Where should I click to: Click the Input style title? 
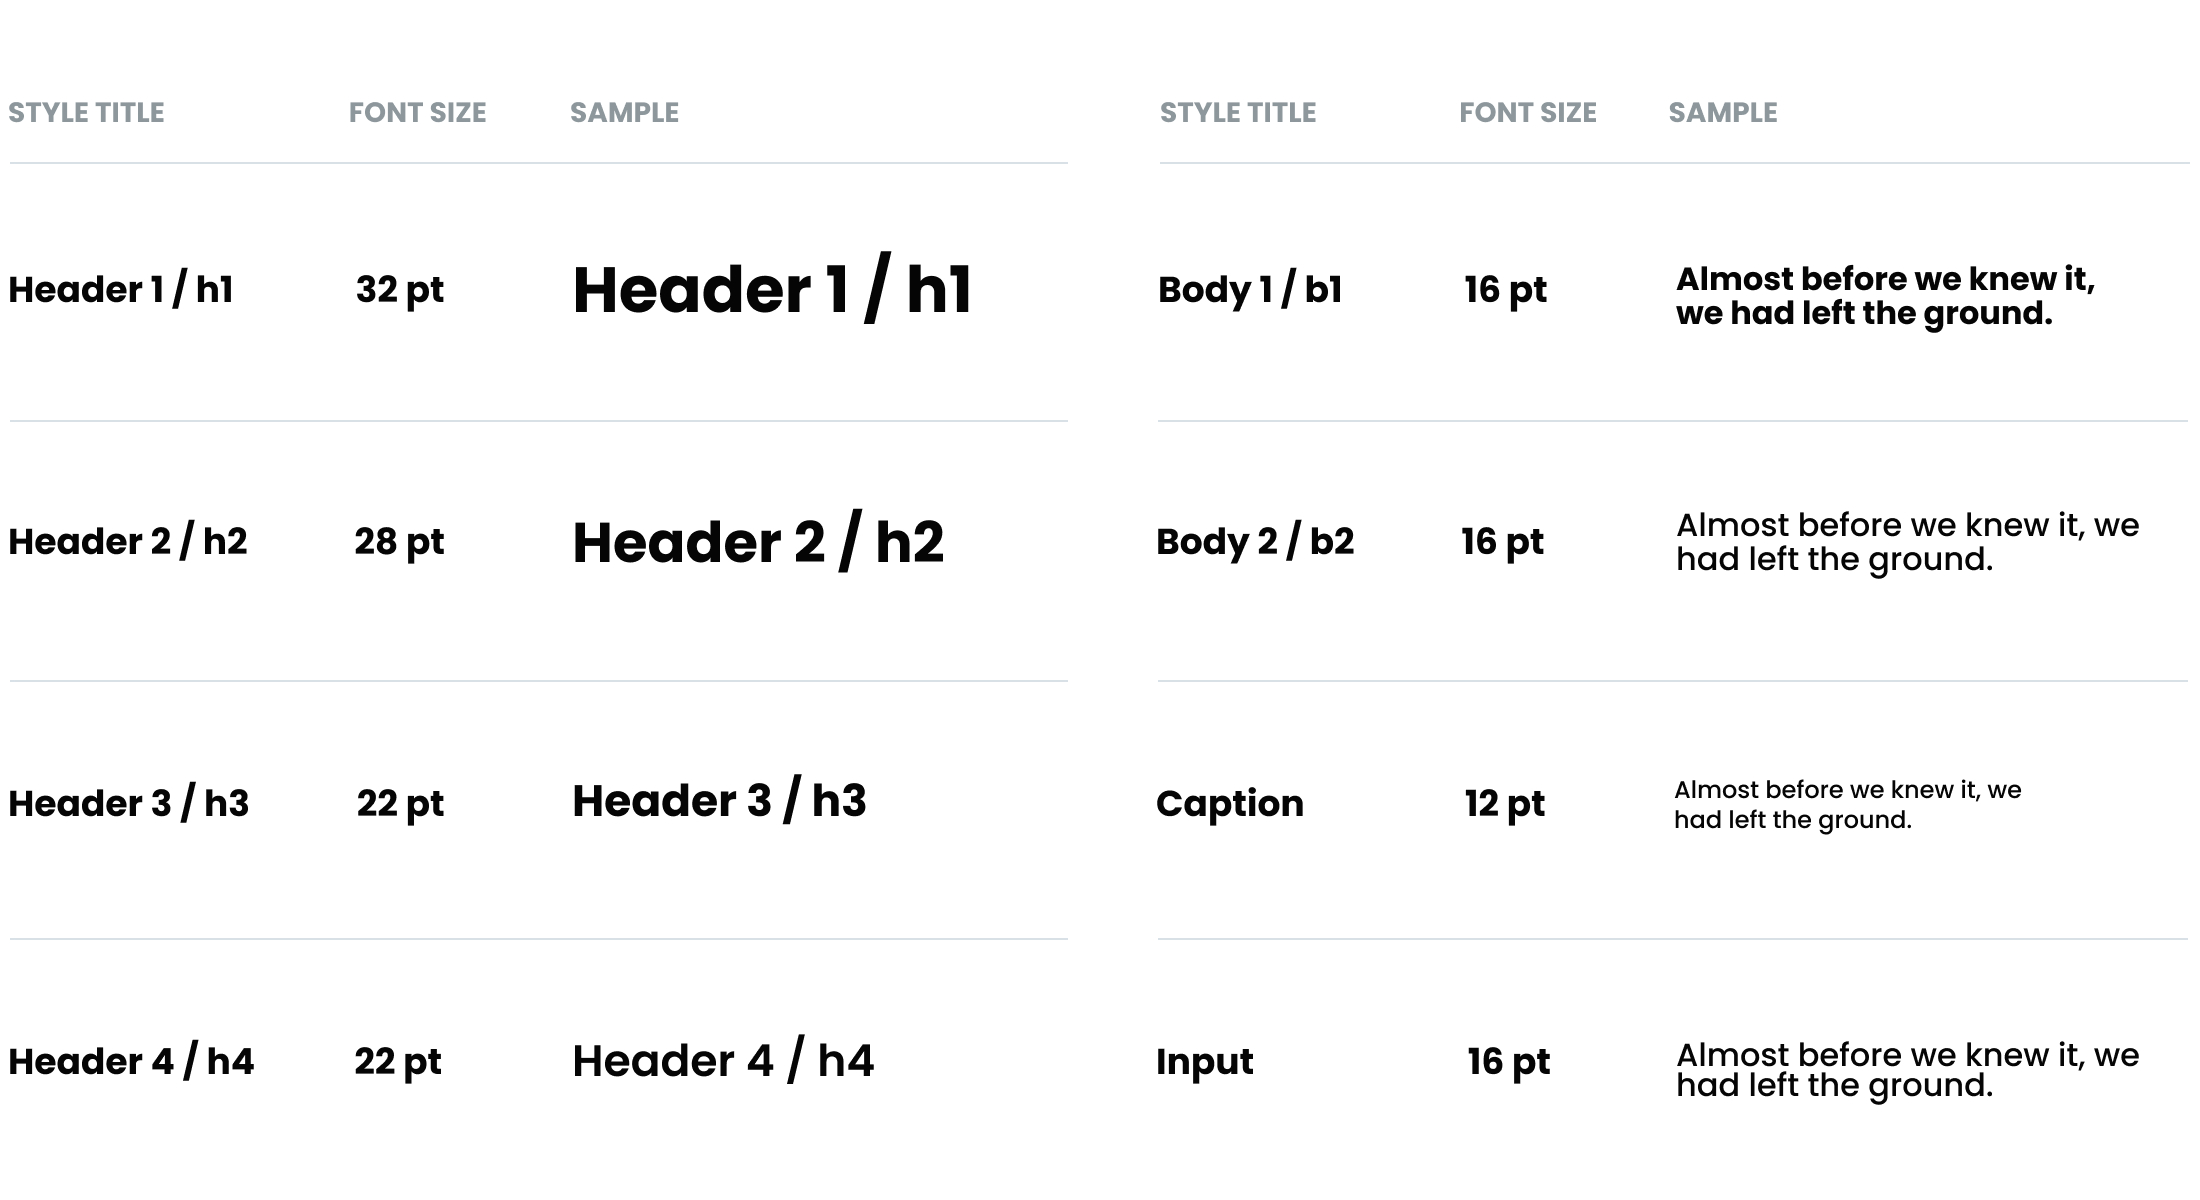pos(1204,1061)
